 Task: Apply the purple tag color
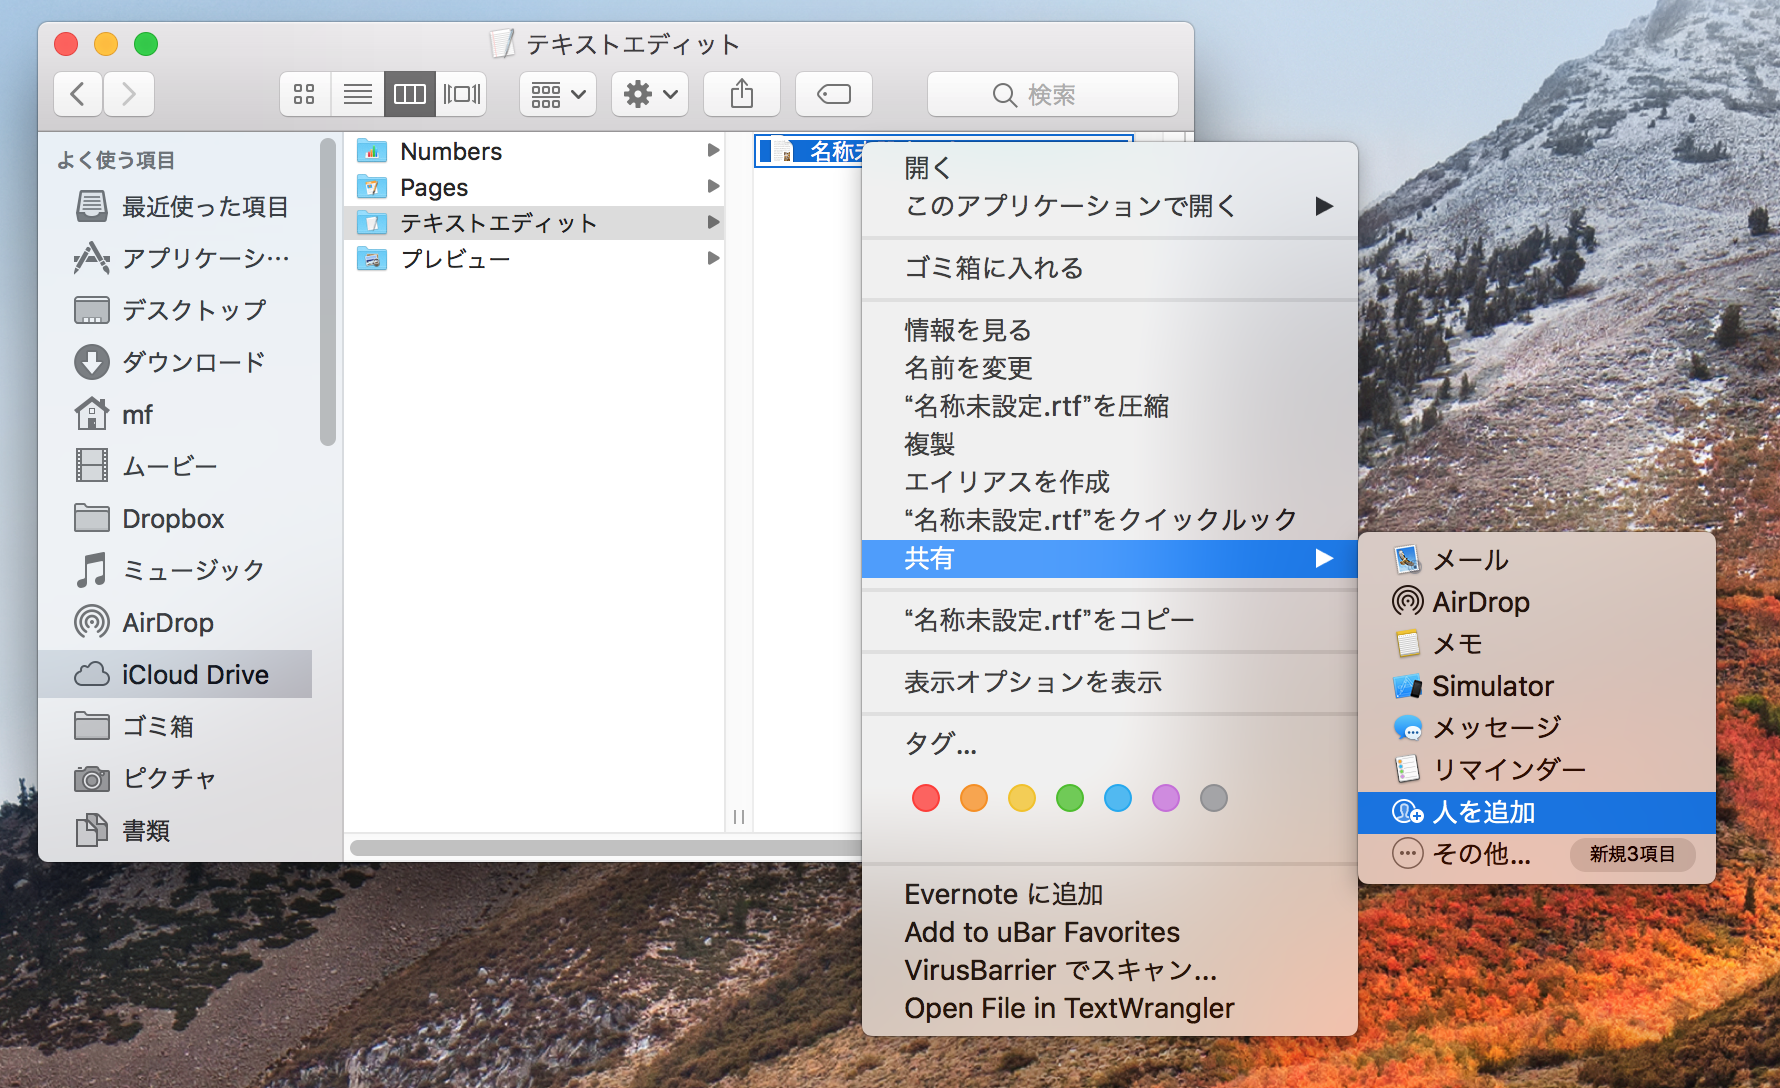click(x=1166, y=798)
